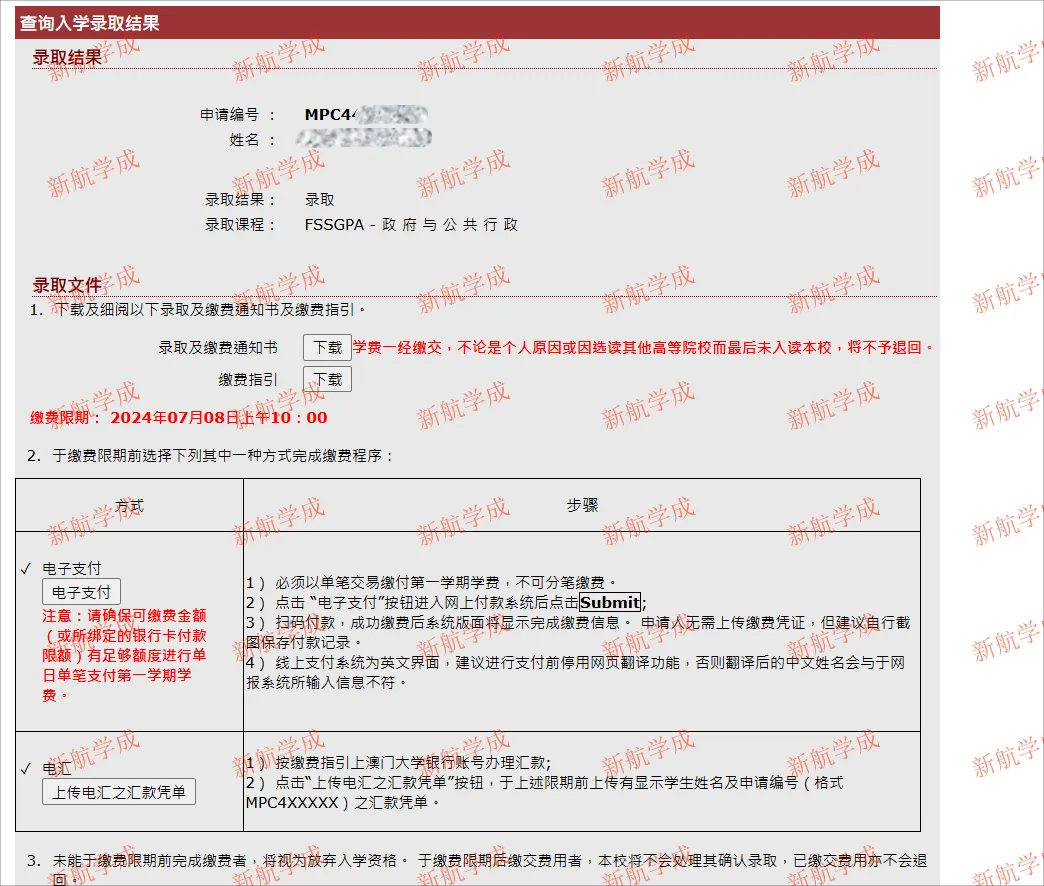Click the 申请编号 field label
The width and height of the screenshot is (1044, 886).
click(238, 114)
